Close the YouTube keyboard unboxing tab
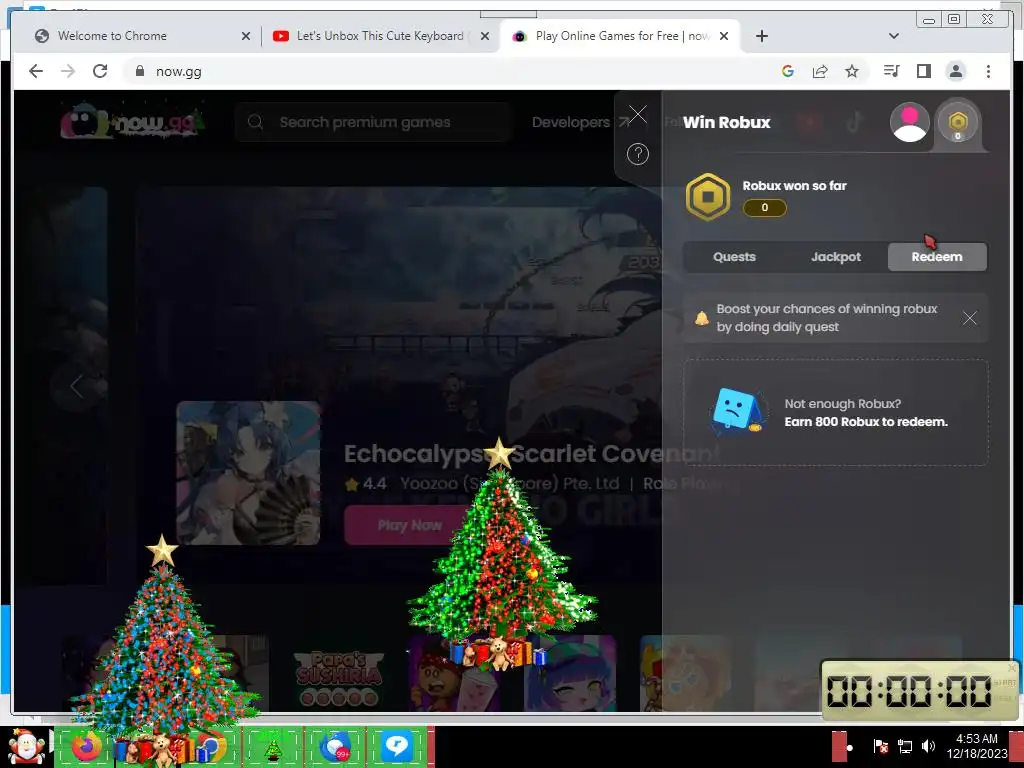 click(x=485, y=36)
